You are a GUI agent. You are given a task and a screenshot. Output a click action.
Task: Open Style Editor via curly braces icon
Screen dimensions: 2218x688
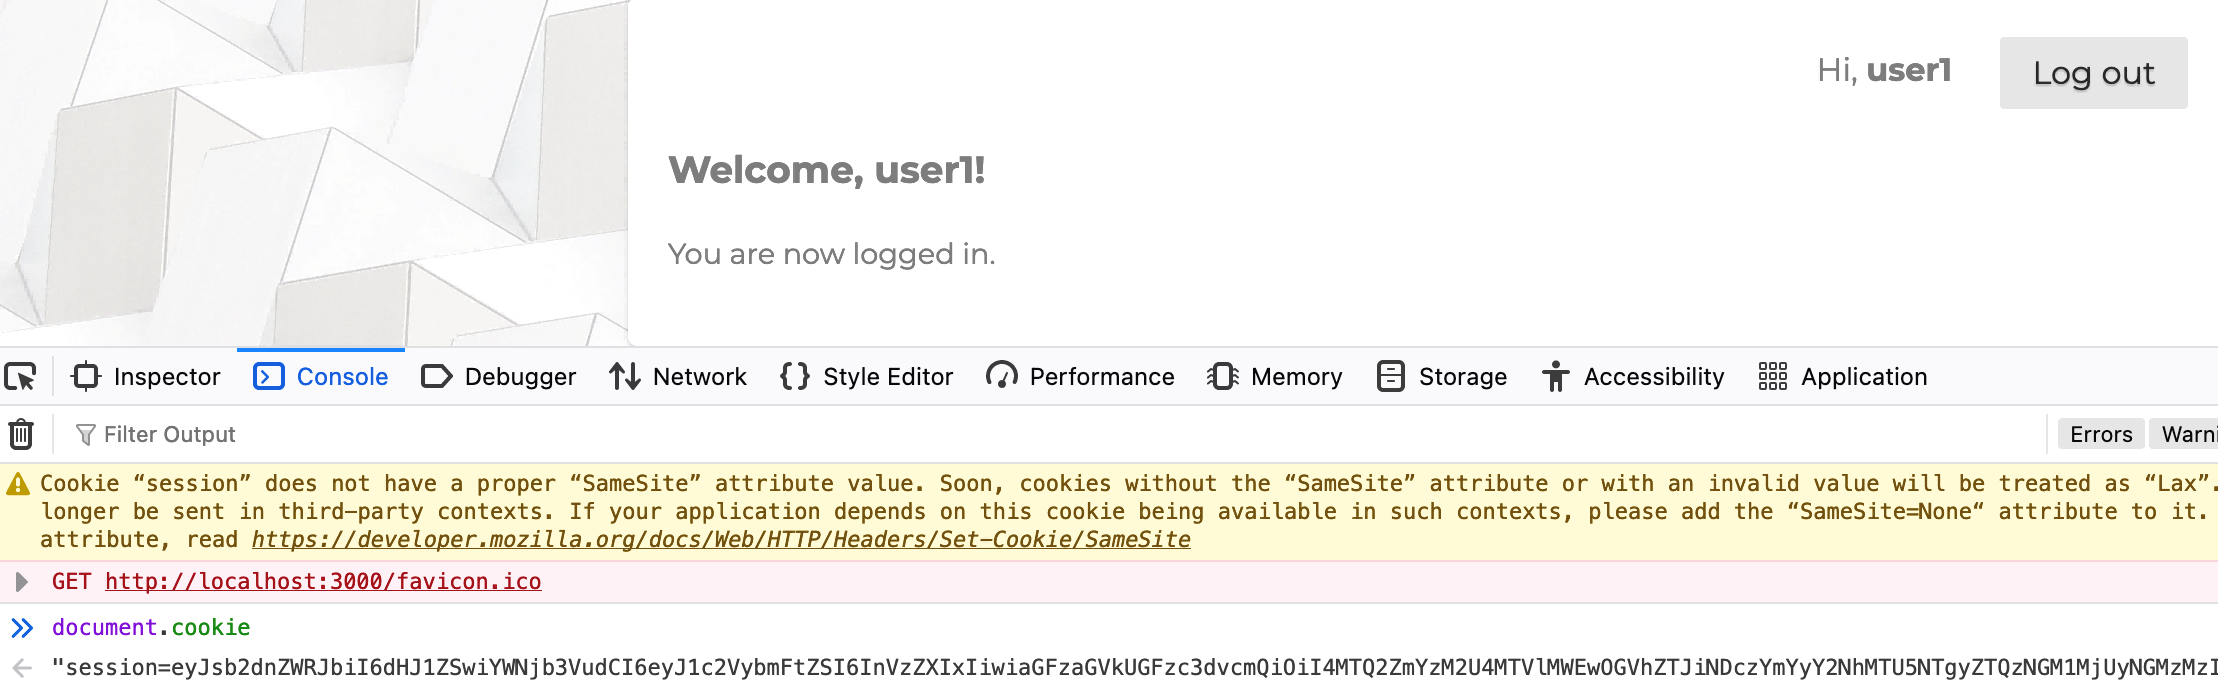(x=795, y=377)
